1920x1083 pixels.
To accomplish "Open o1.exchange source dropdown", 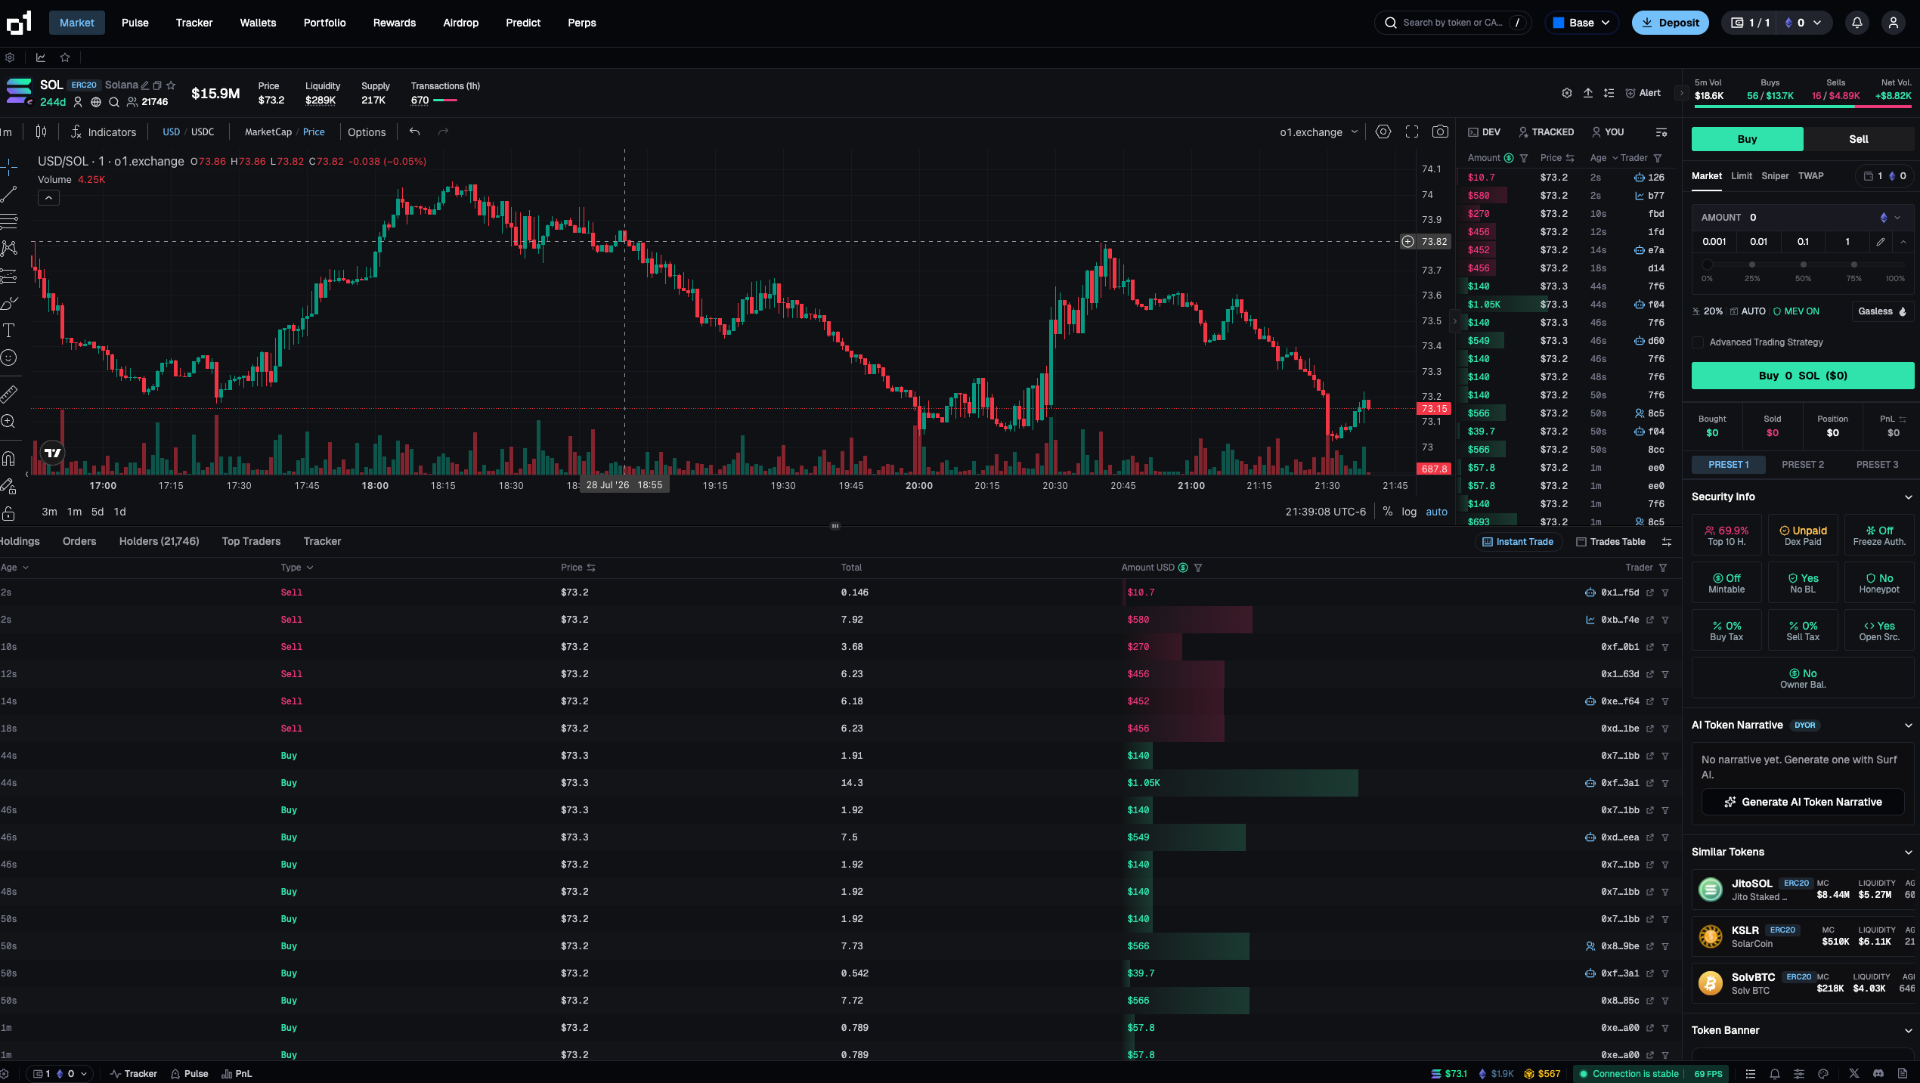I will click(x=1319, y=132).
